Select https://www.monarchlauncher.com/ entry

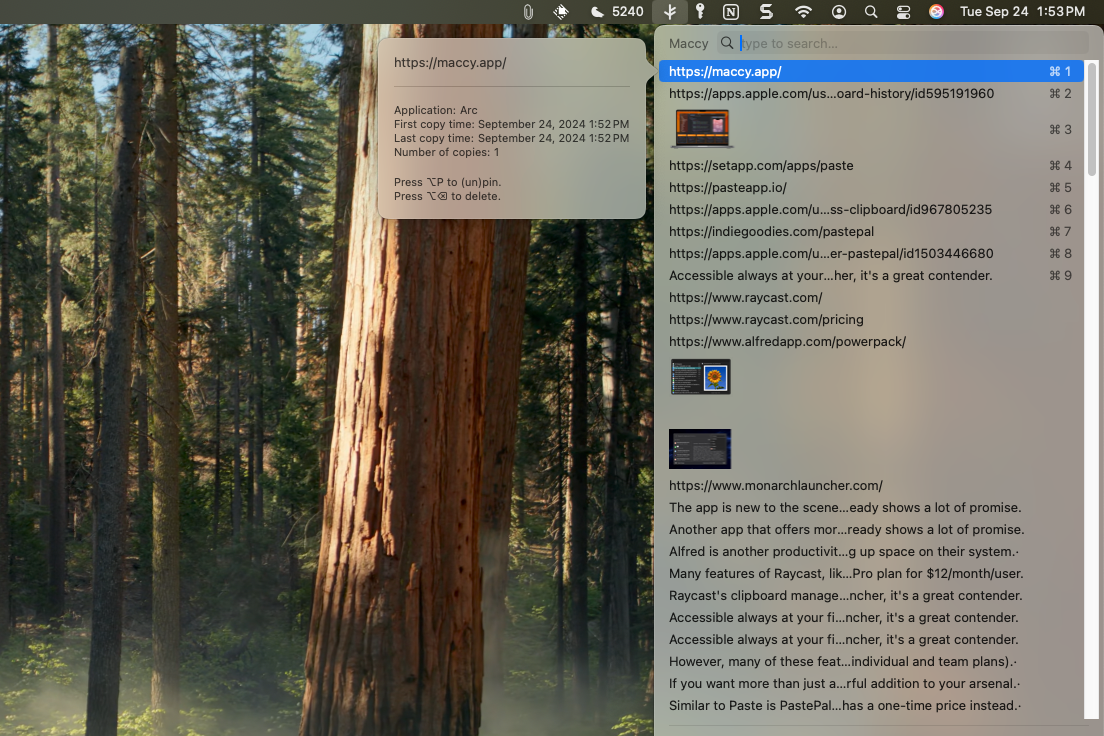click(871, 485)
